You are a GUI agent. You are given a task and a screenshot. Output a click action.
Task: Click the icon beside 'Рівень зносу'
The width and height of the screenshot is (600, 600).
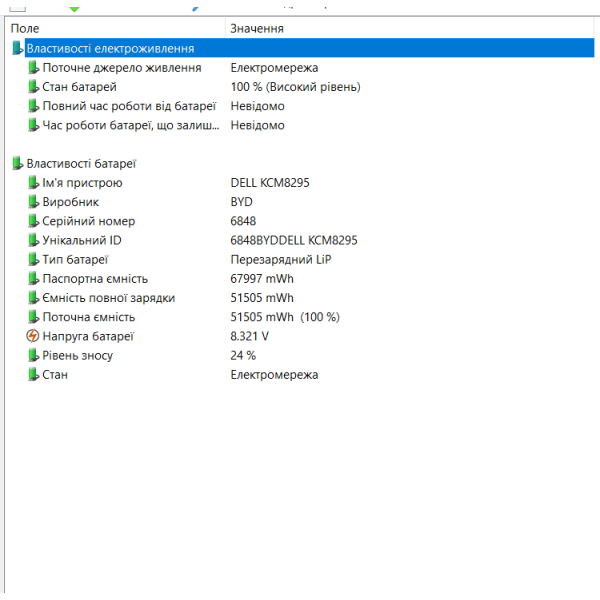(33, 355)
